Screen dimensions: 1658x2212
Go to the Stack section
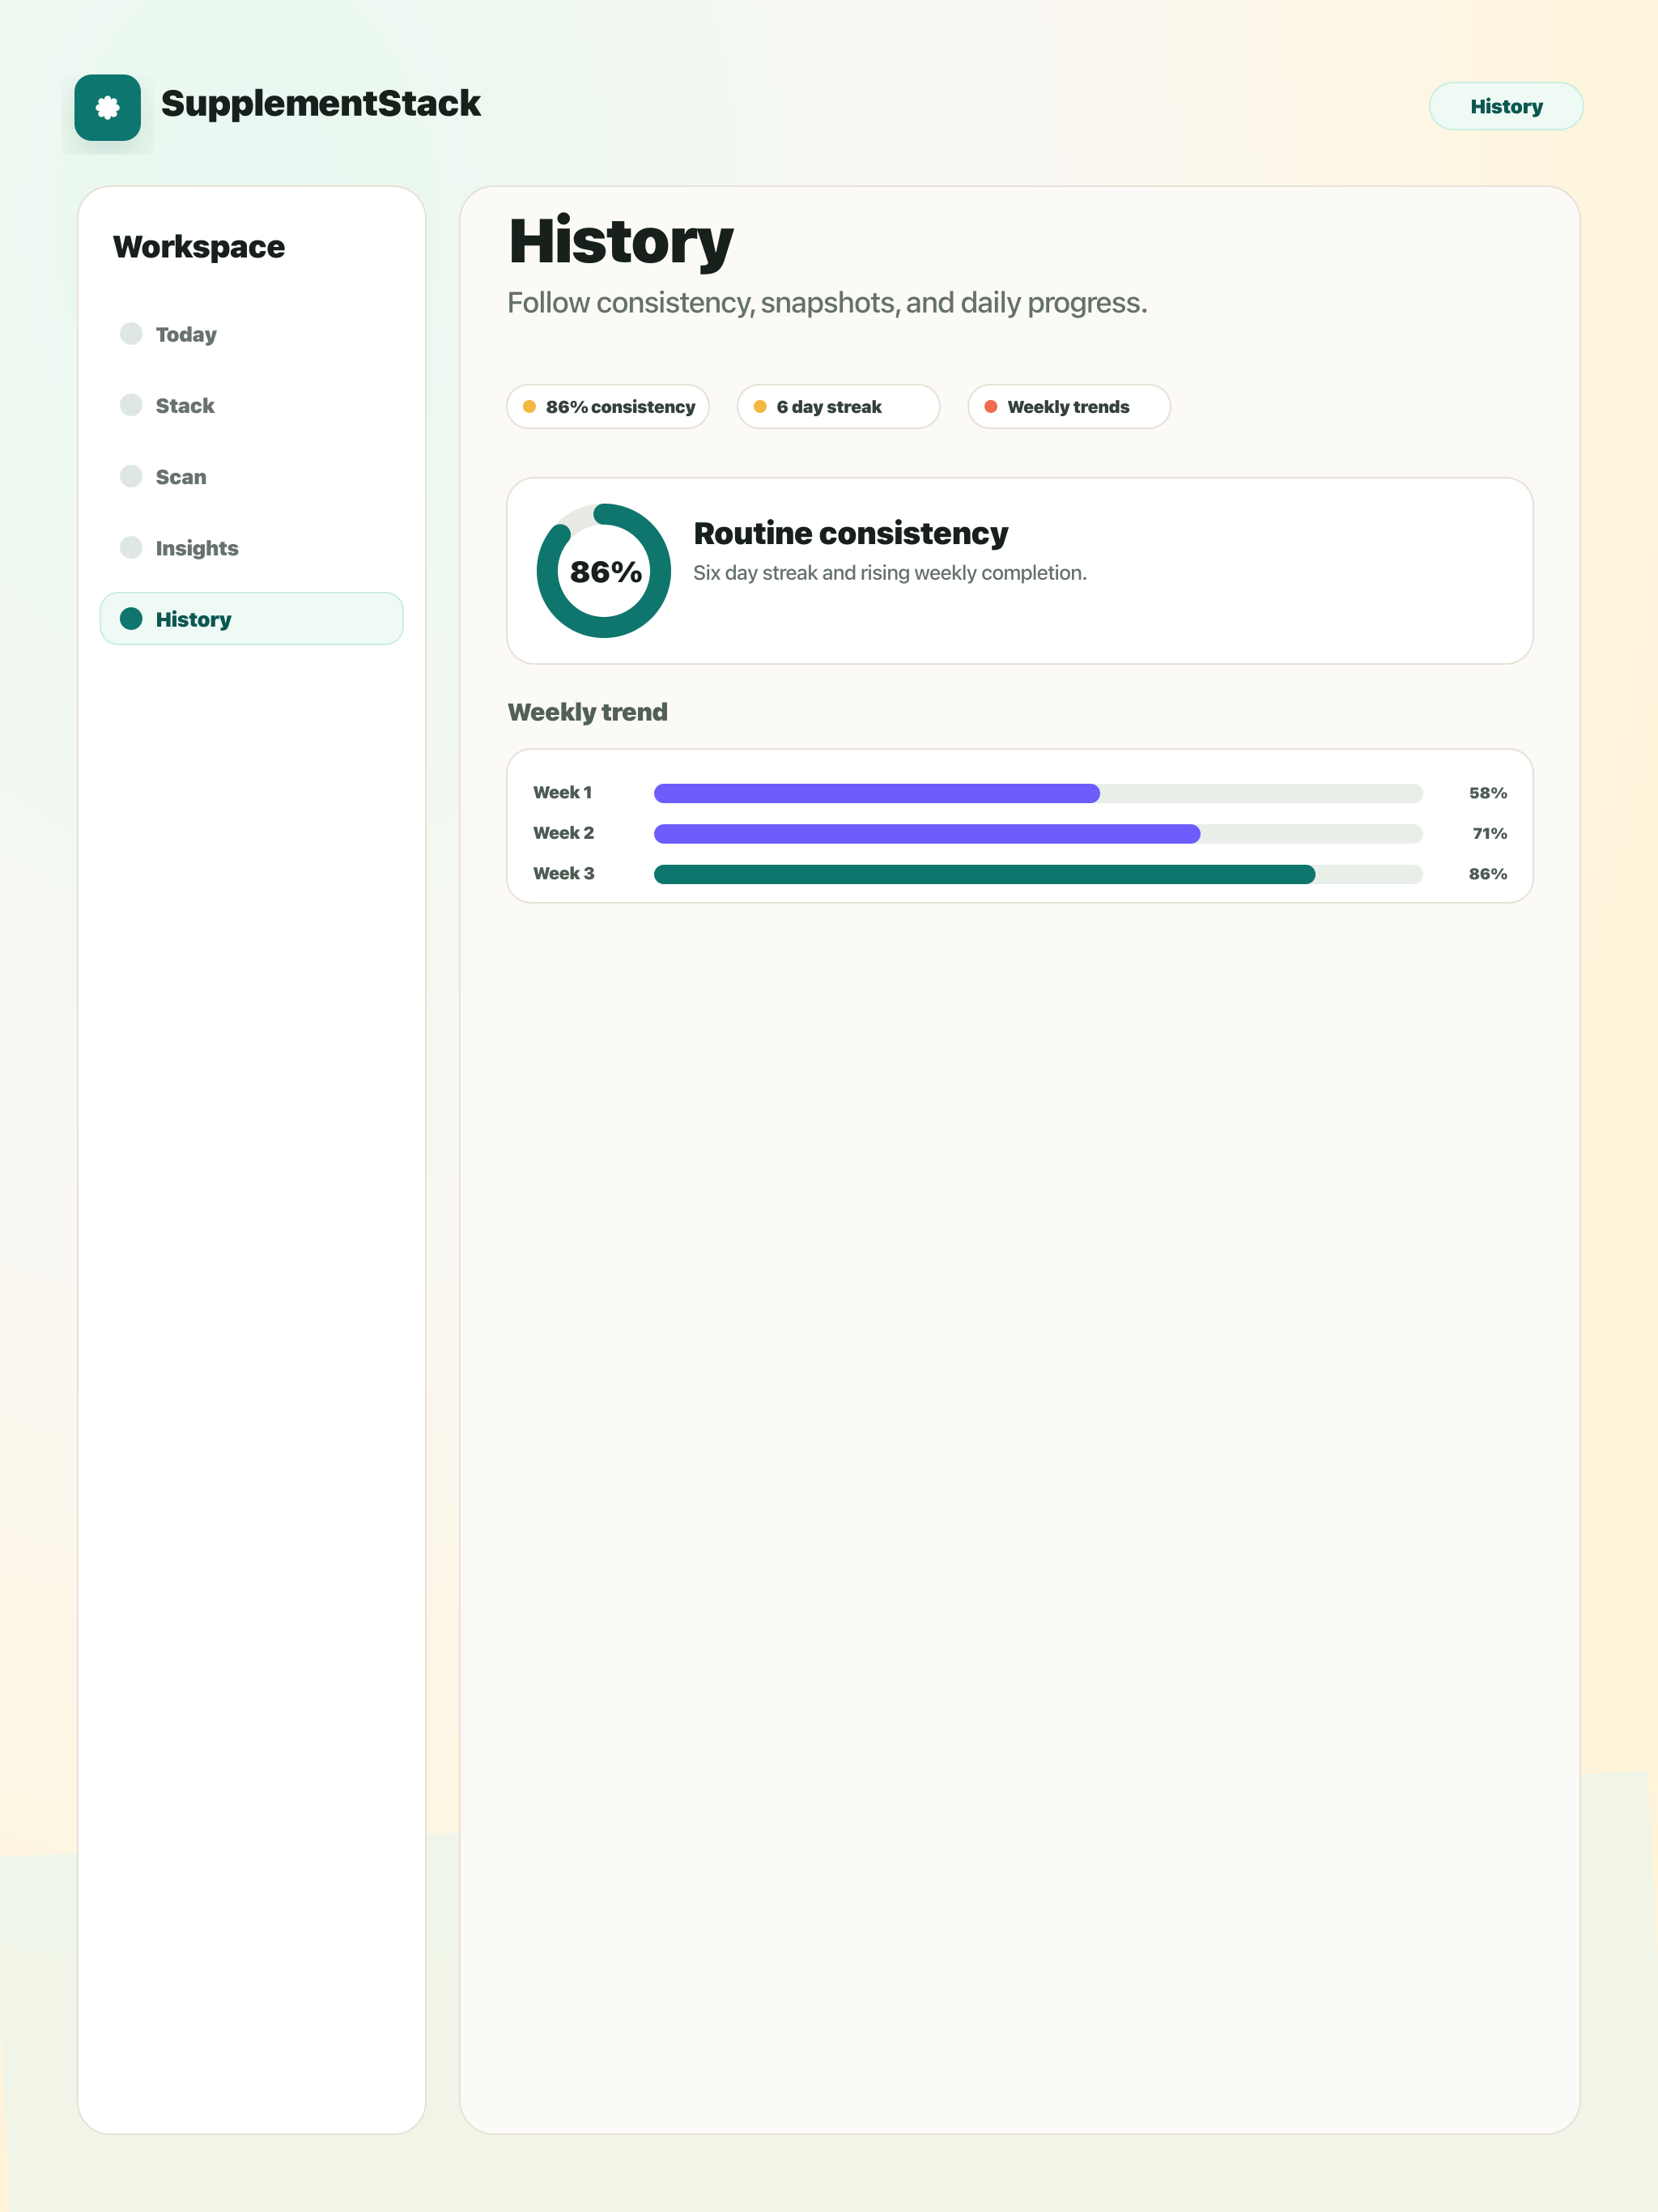tap(251, 405)
